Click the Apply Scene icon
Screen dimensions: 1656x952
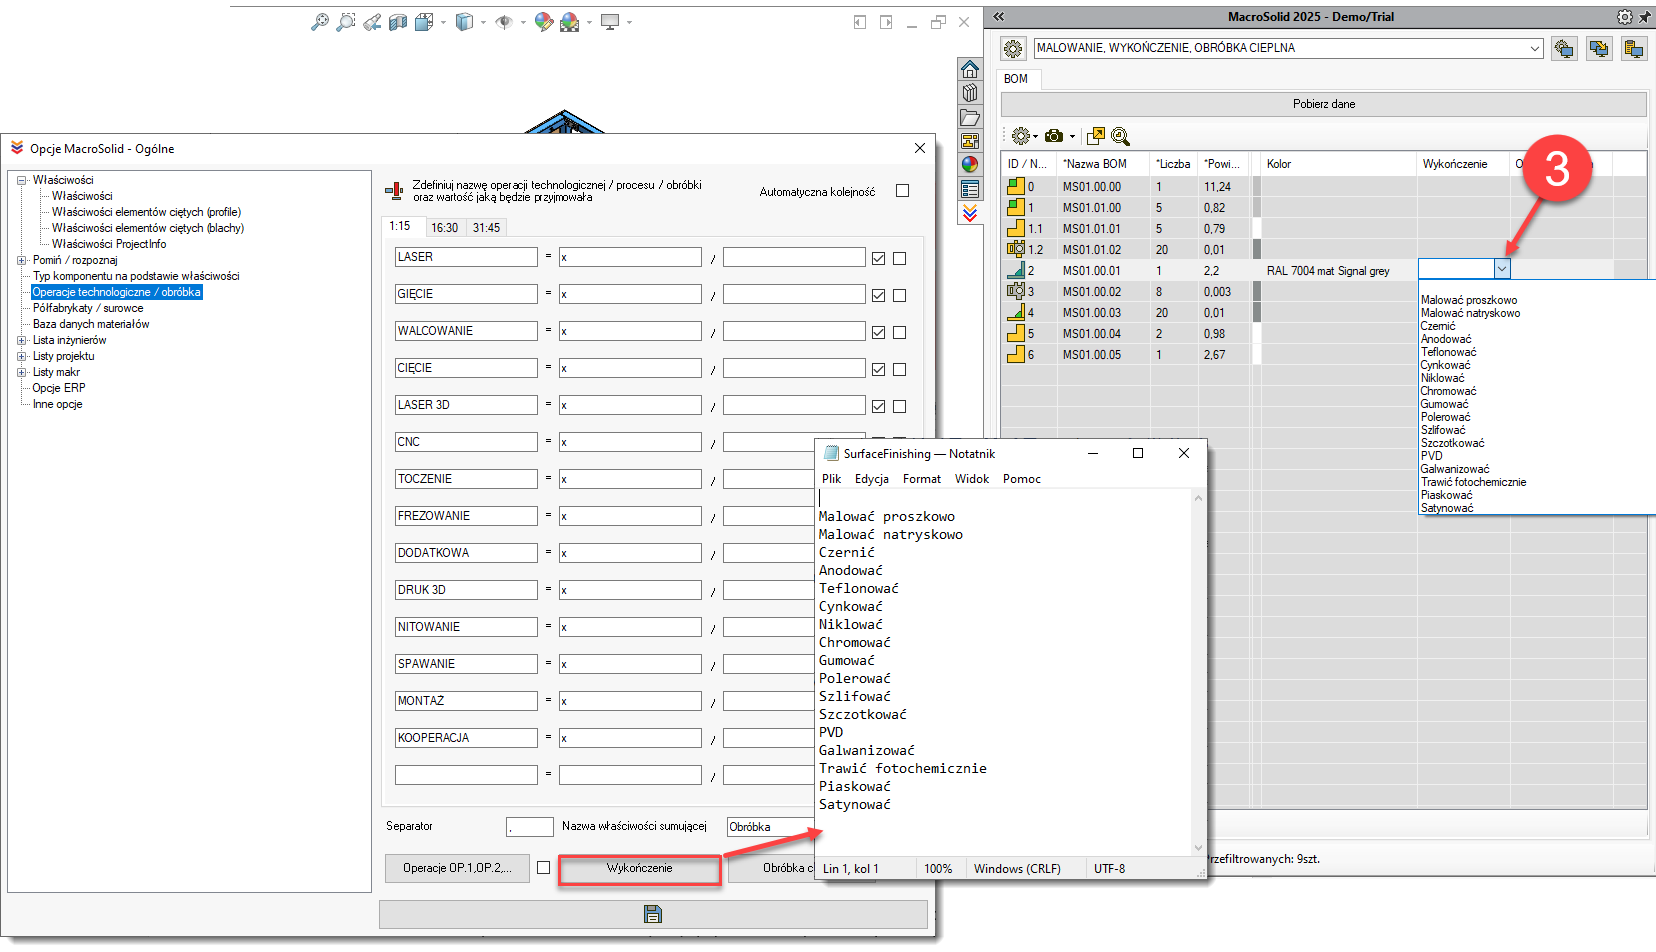570,22
